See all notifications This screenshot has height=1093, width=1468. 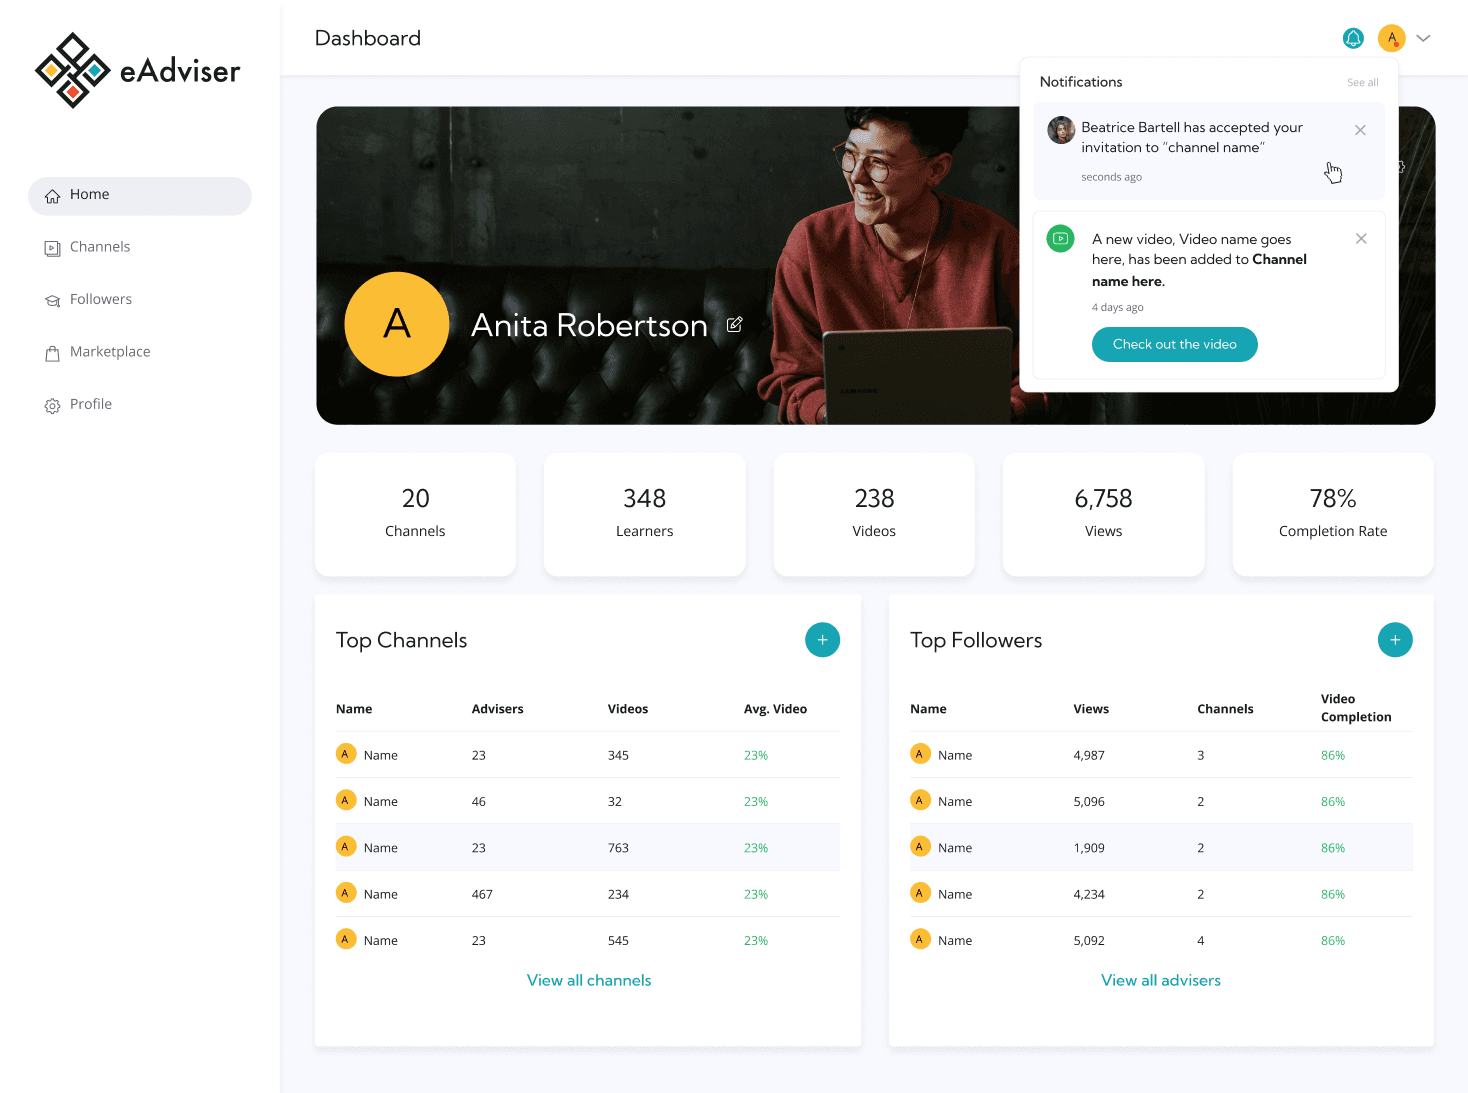tap(1362, 82)
